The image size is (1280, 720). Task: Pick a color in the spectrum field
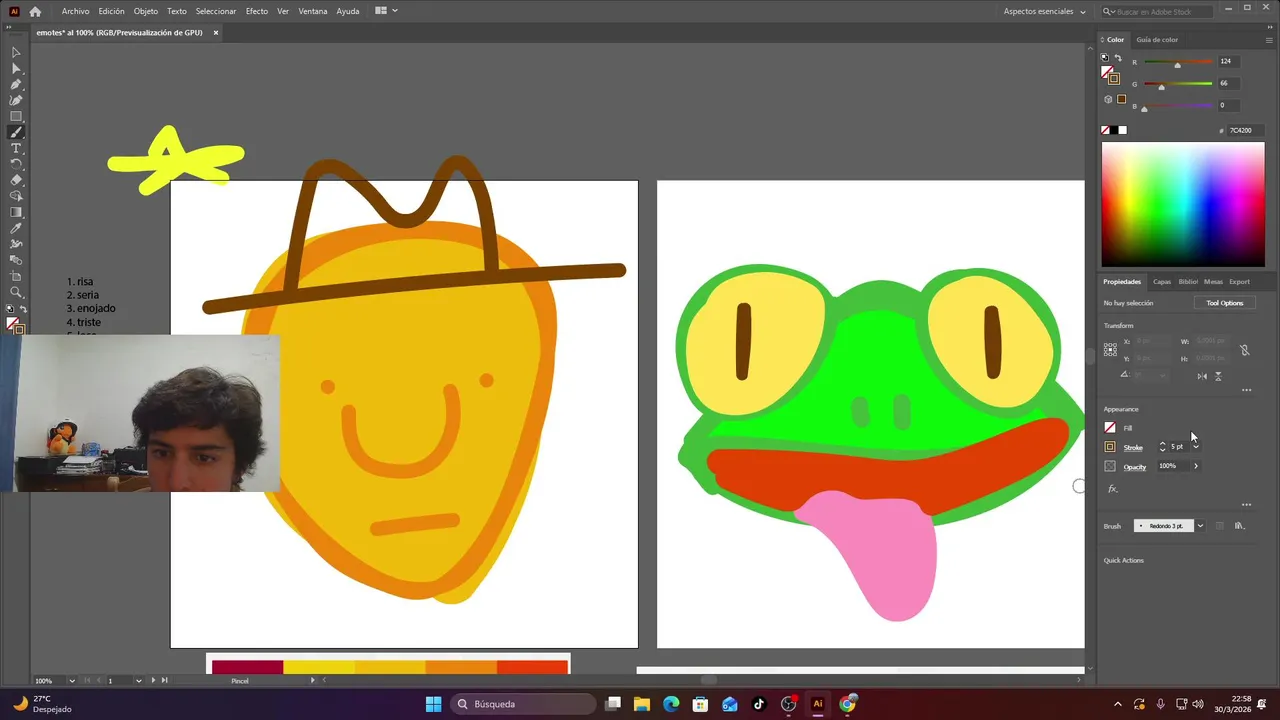click(1183, 204)
